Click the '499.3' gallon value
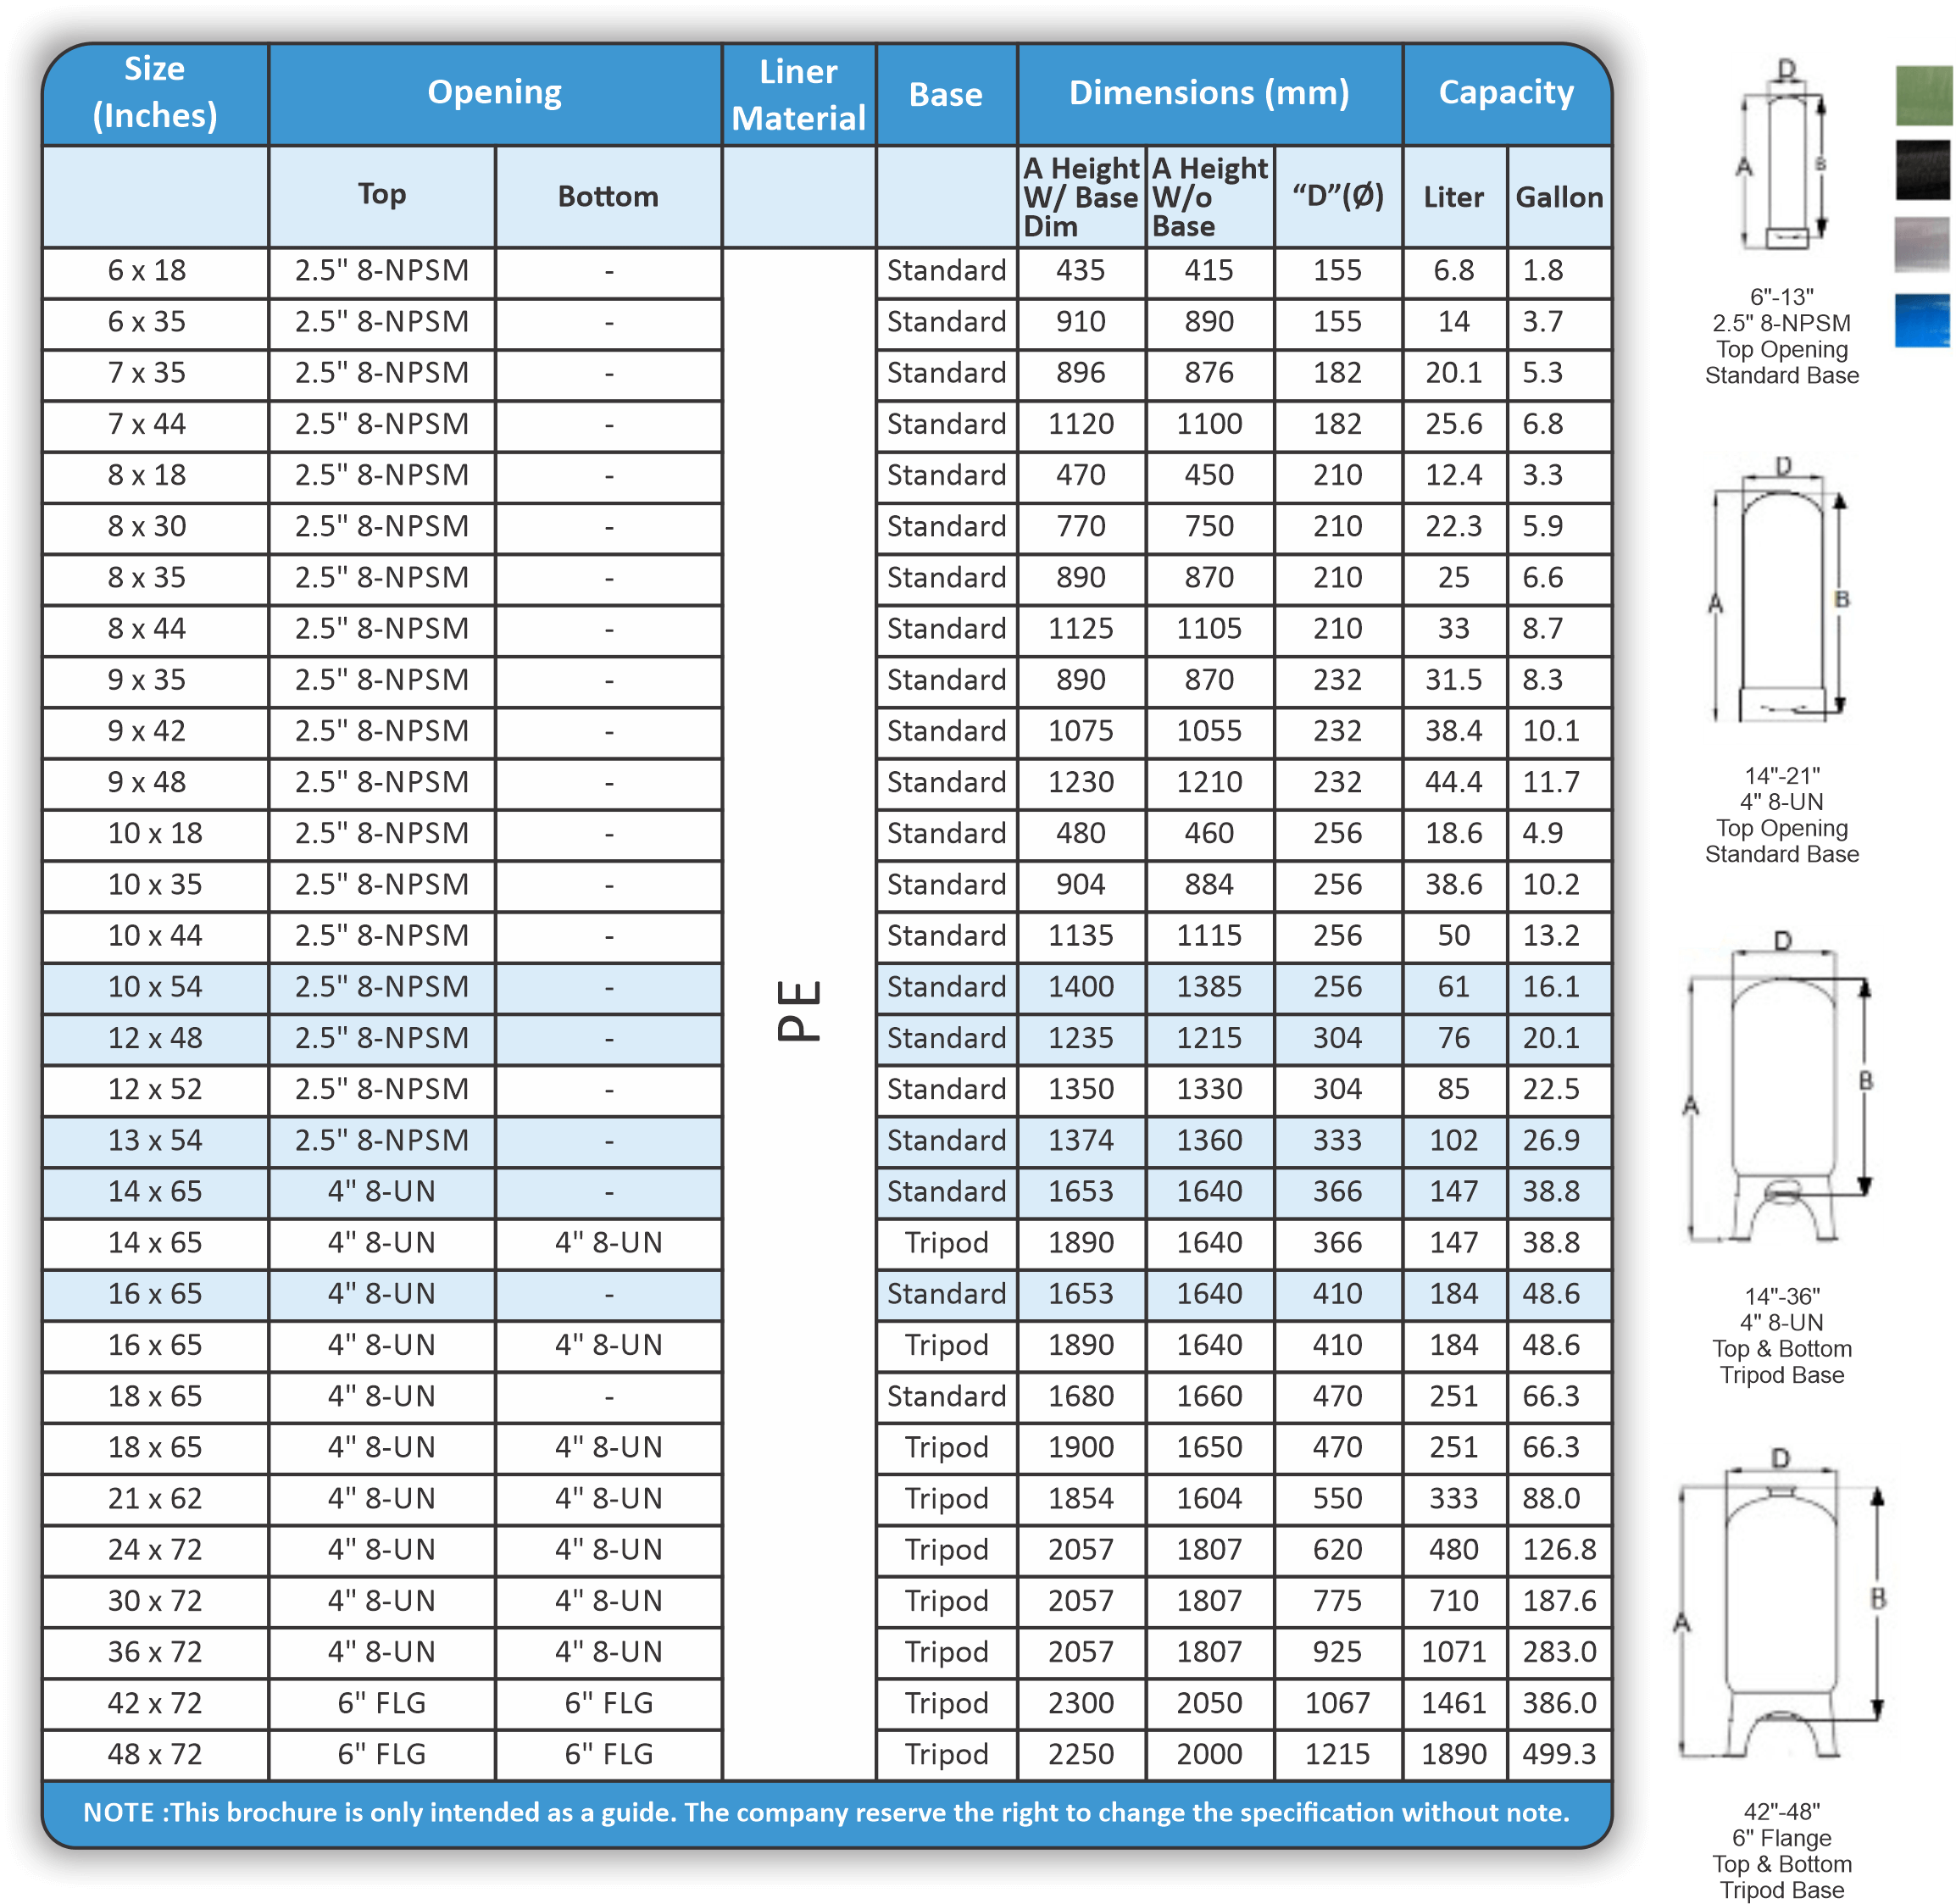The width and height of the screenshot is (1956, 1904). pos(1559,1755)
